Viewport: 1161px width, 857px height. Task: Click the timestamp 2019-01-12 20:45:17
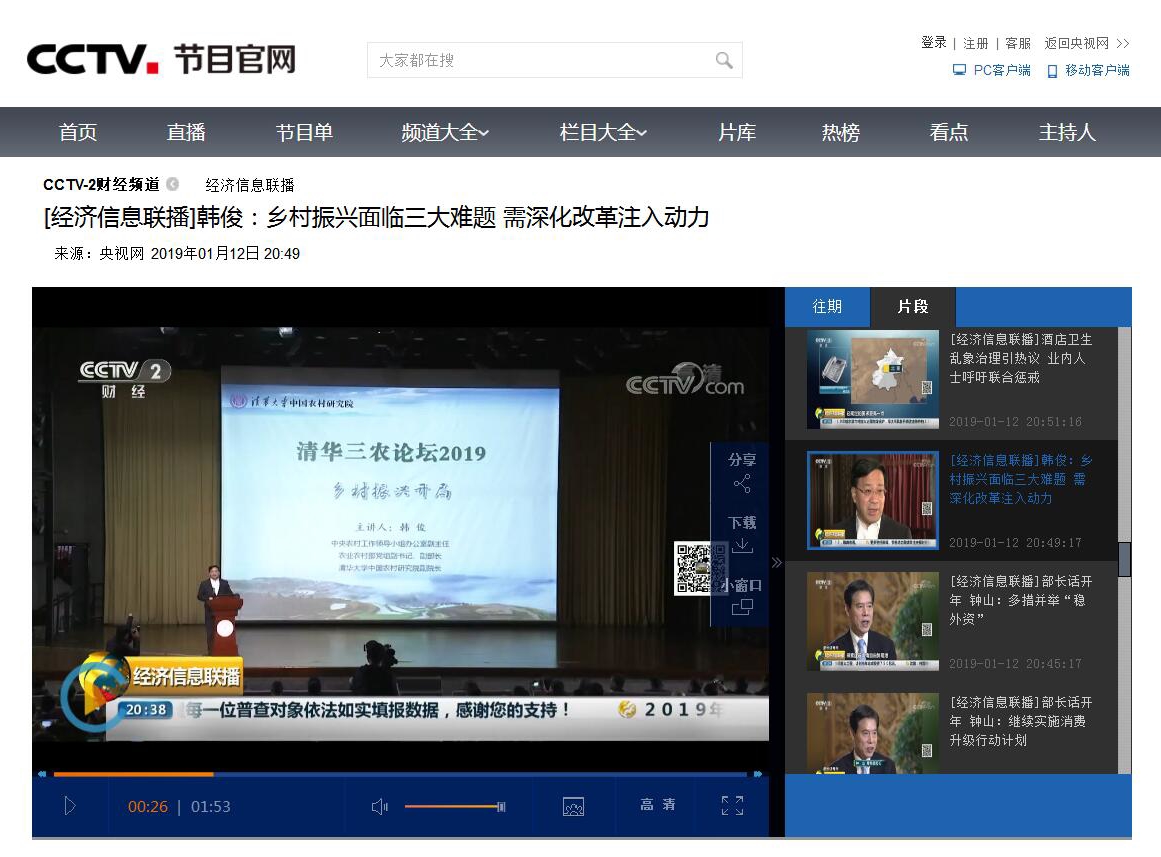pyautogui.click(x=1015, y=664)
